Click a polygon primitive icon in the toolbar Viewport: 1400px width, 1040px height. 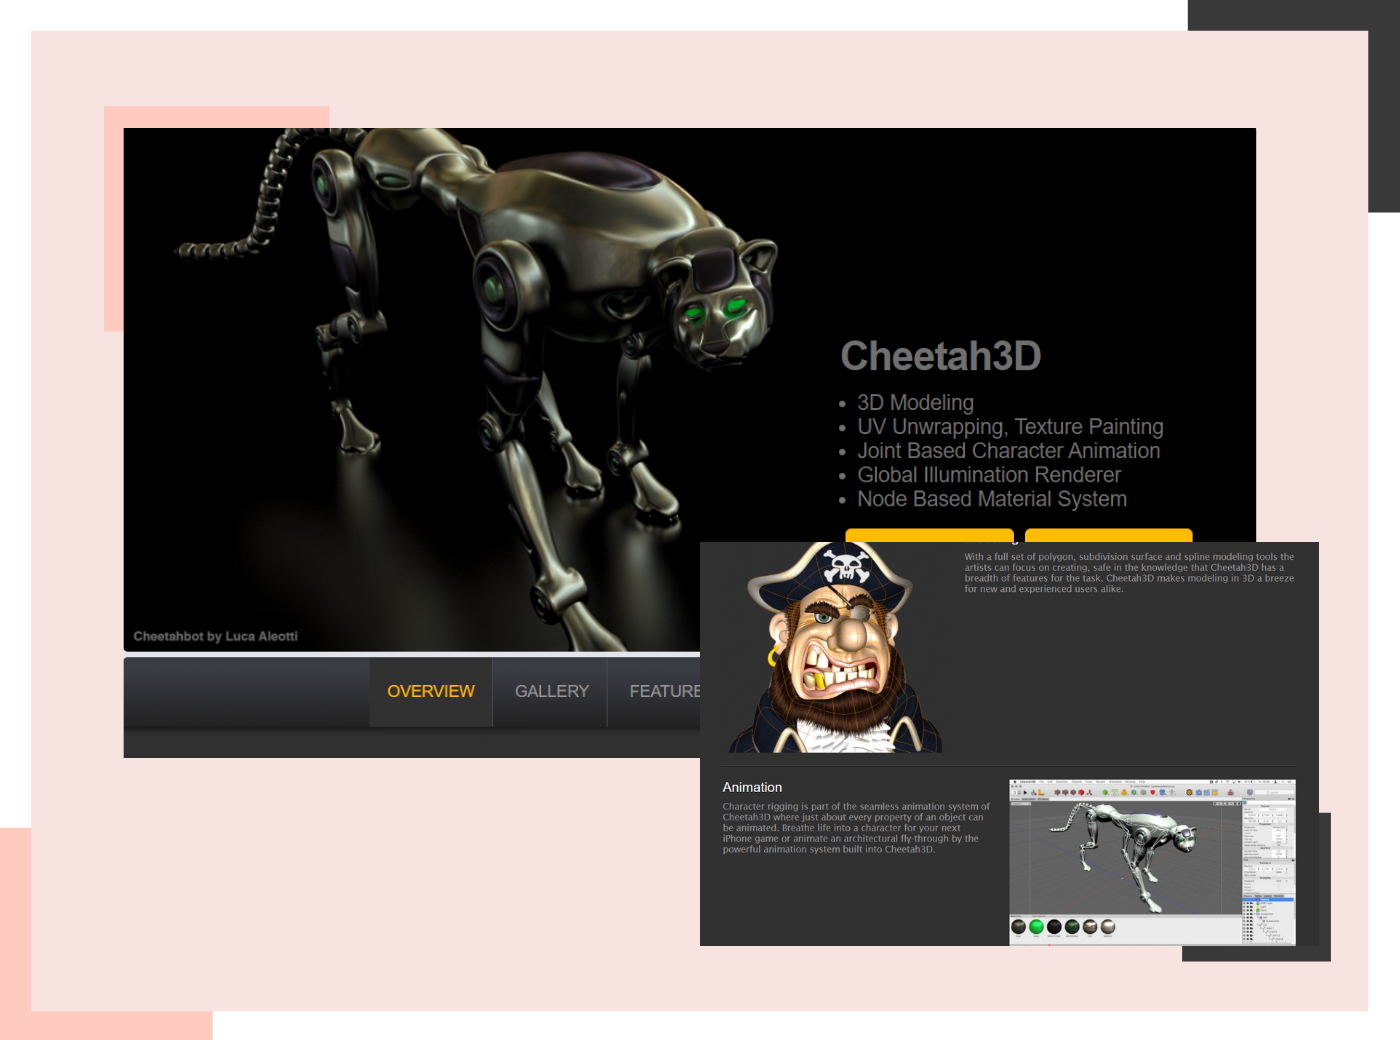[1080, 792]
